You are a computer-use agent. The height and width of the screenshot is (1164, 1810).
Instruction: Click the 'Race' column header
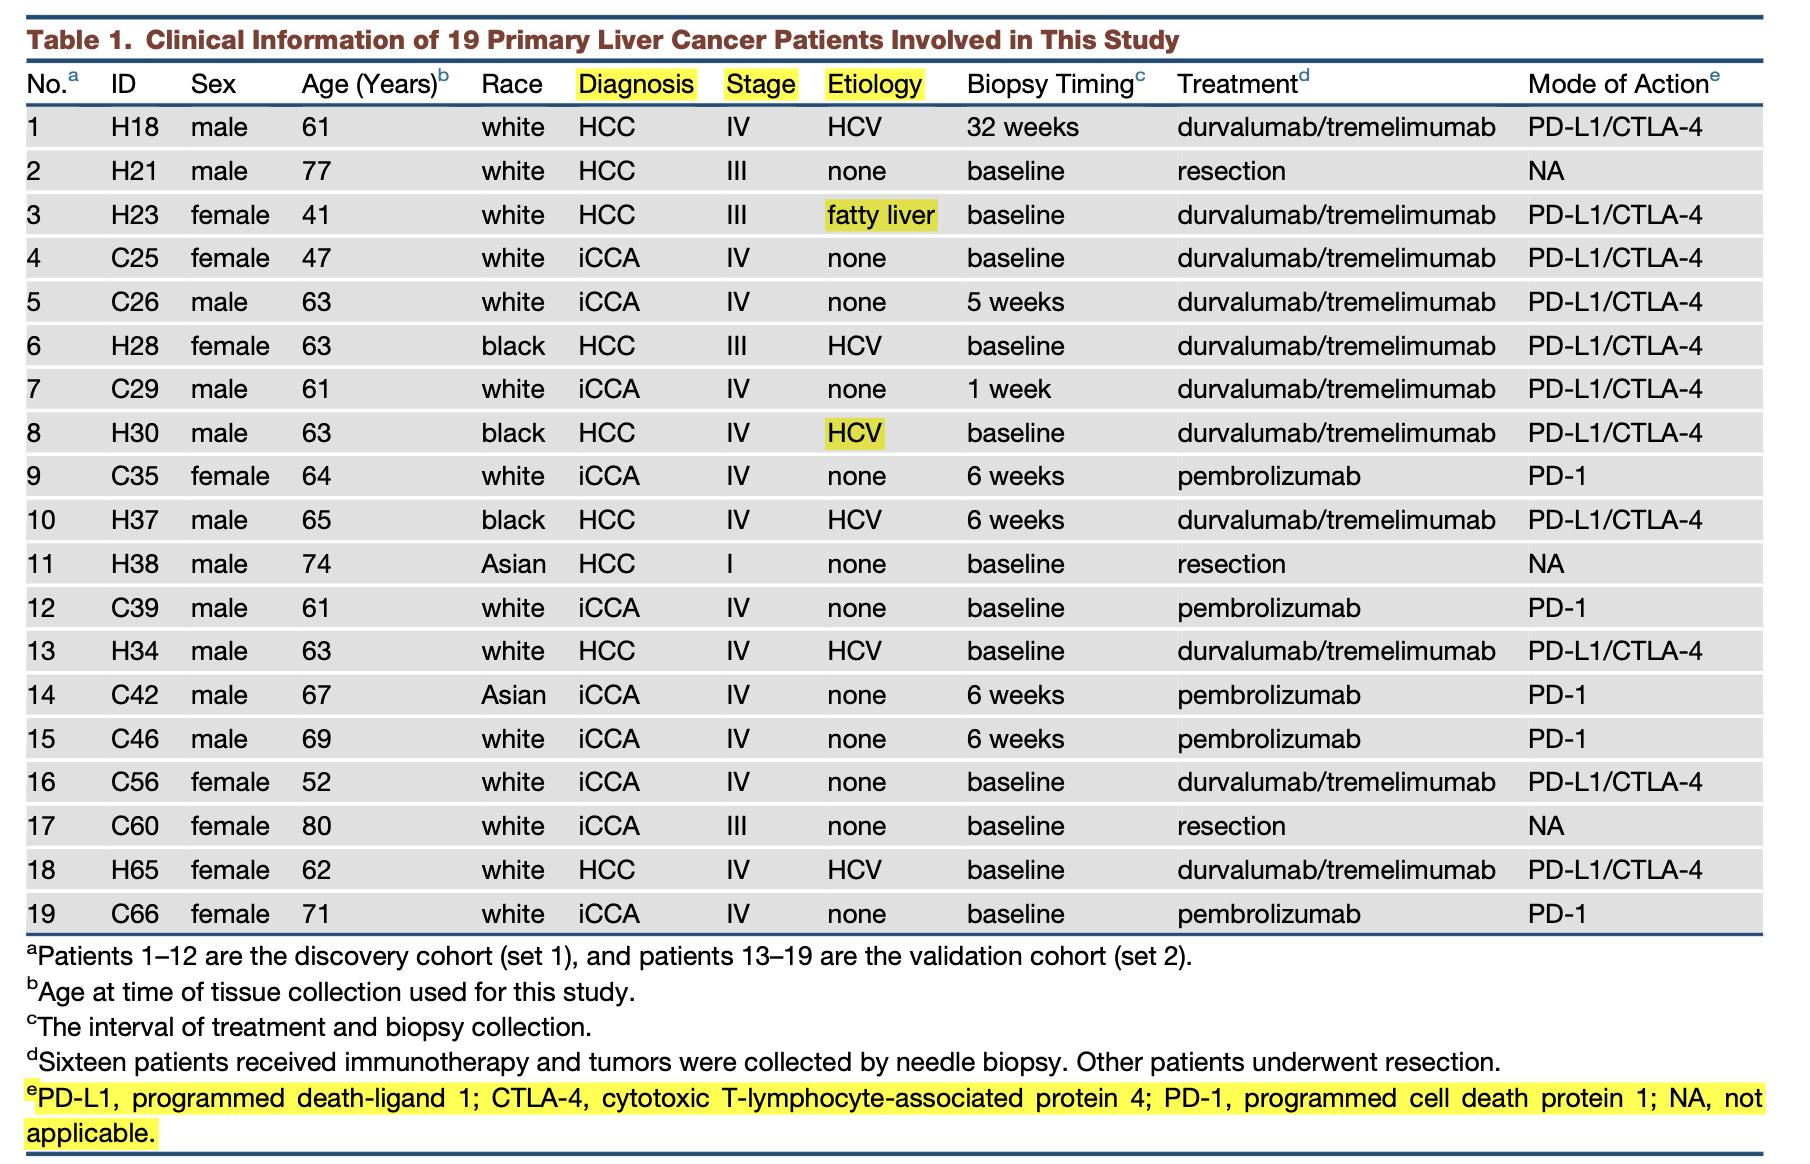tap(512, 84)
